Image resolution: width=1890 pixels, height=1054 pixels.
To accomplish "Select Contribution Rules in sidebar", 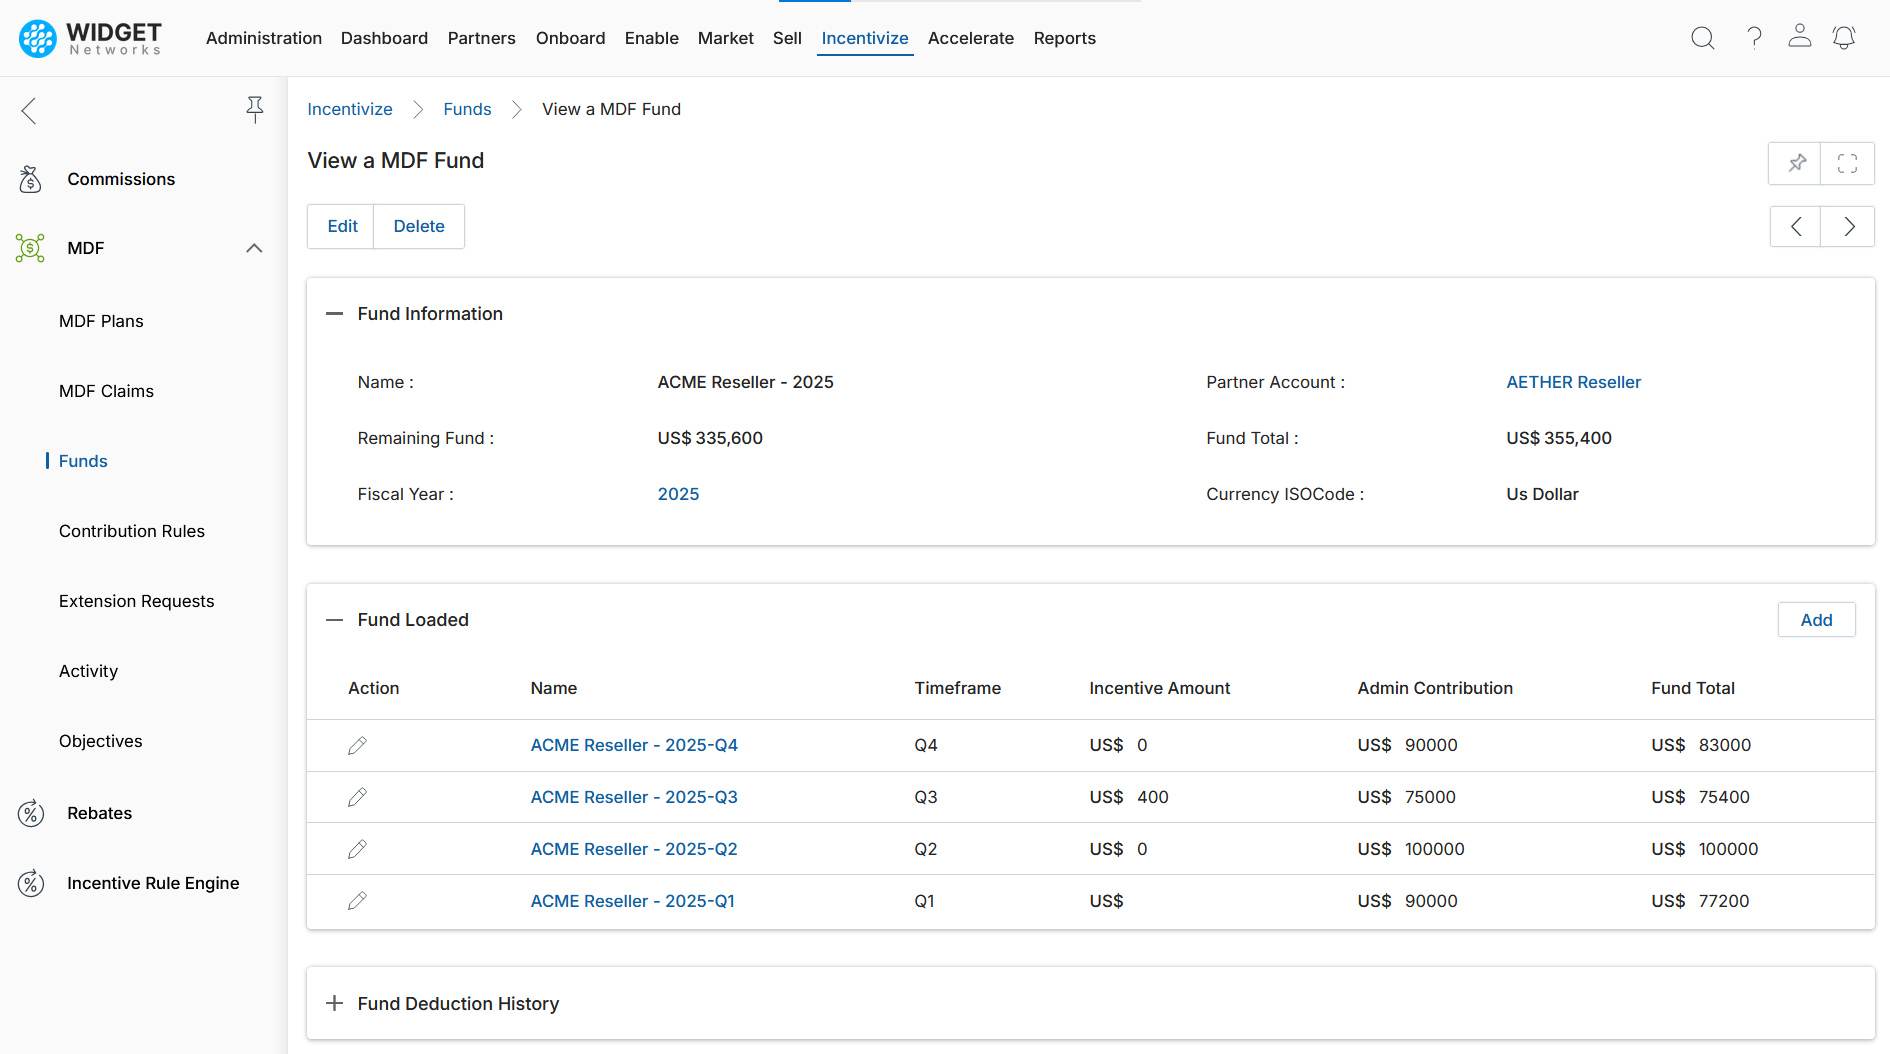I will (132, 531).
